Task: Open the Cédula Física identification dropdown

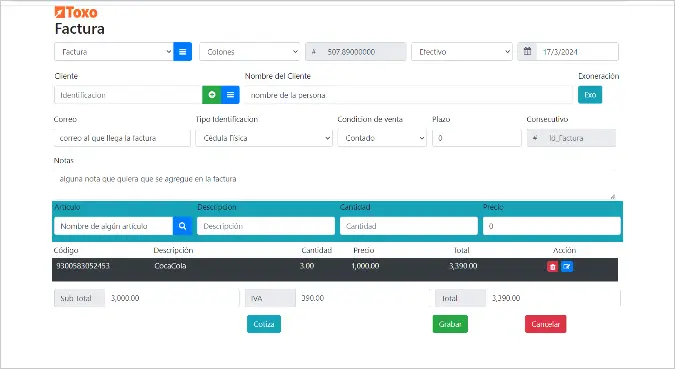Action: [264, 138]
